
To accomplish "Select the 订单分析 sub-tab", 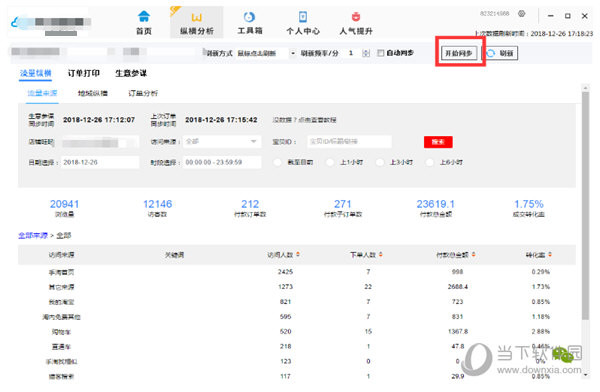I will click(x=143, y=93).
